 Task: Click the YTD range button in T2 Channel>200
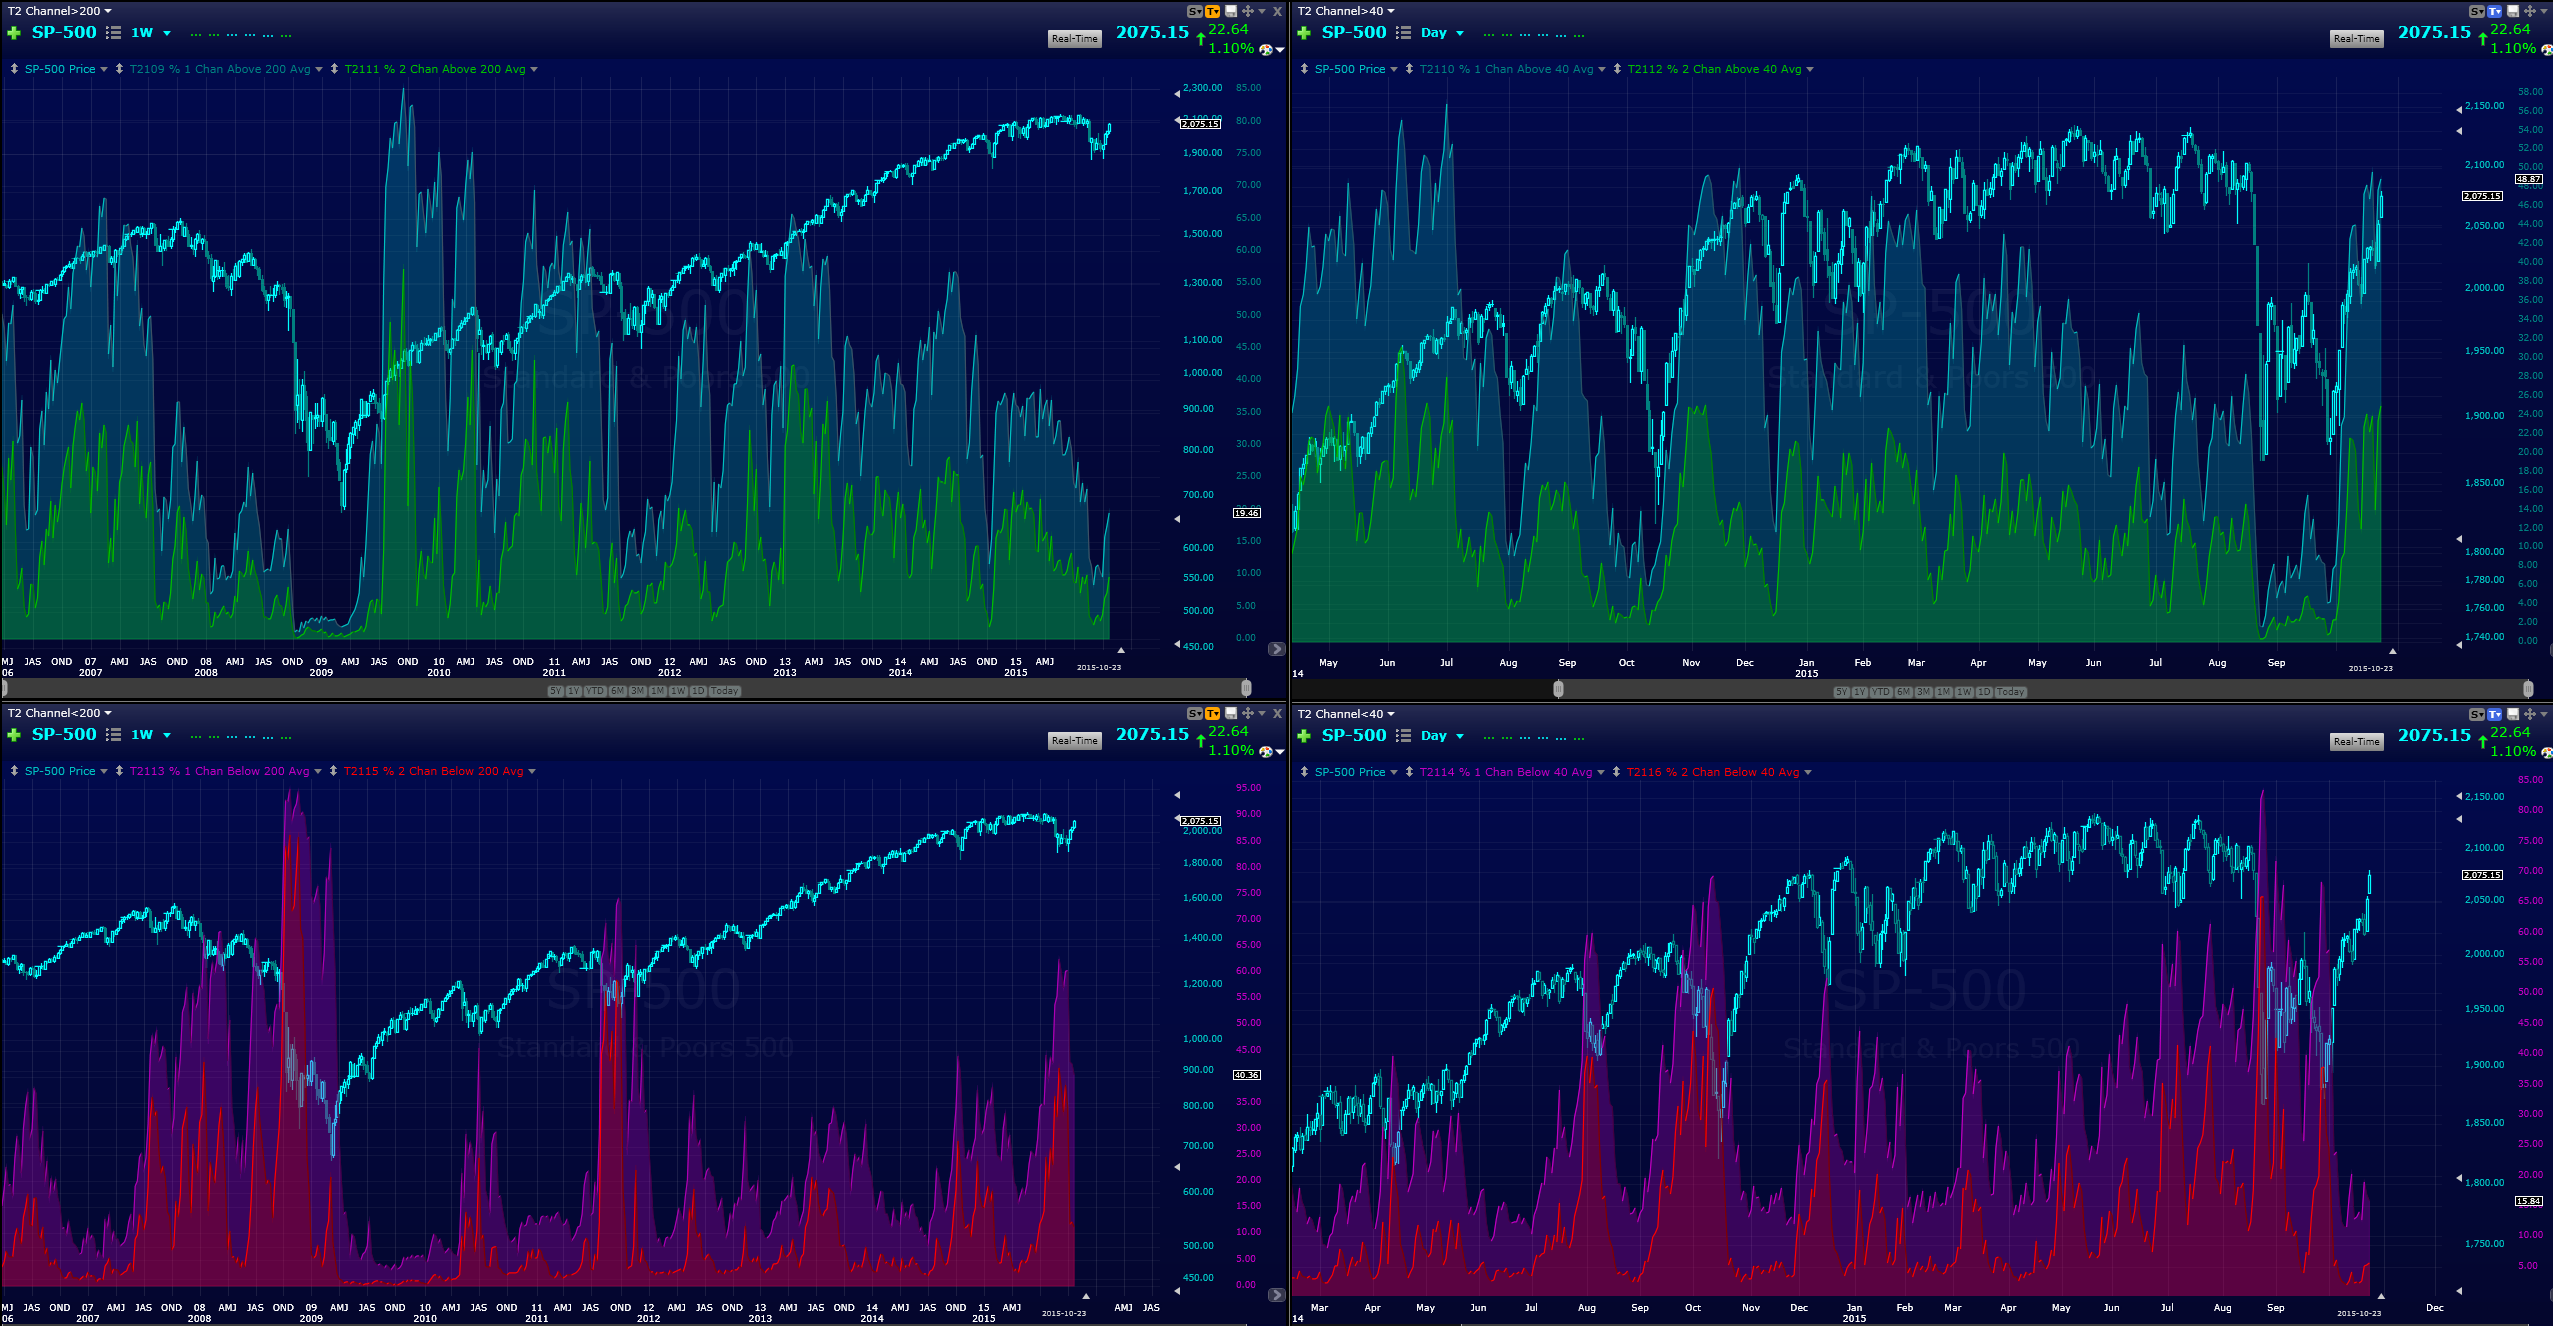click(x=595, y=691)
